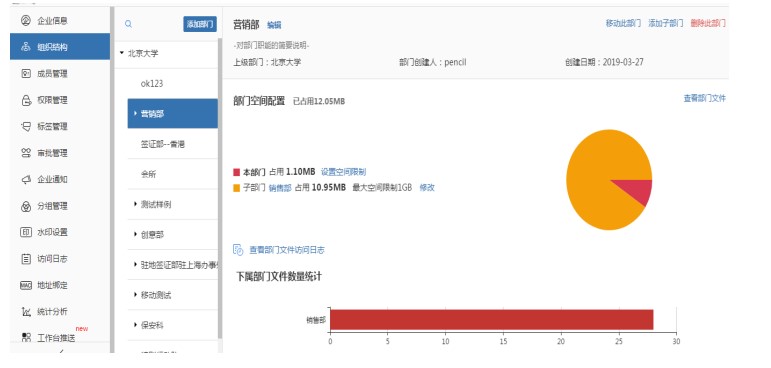Click the 添加部门 button
The height and width of the screenshot is (368, 771).
tap(200, 24)
